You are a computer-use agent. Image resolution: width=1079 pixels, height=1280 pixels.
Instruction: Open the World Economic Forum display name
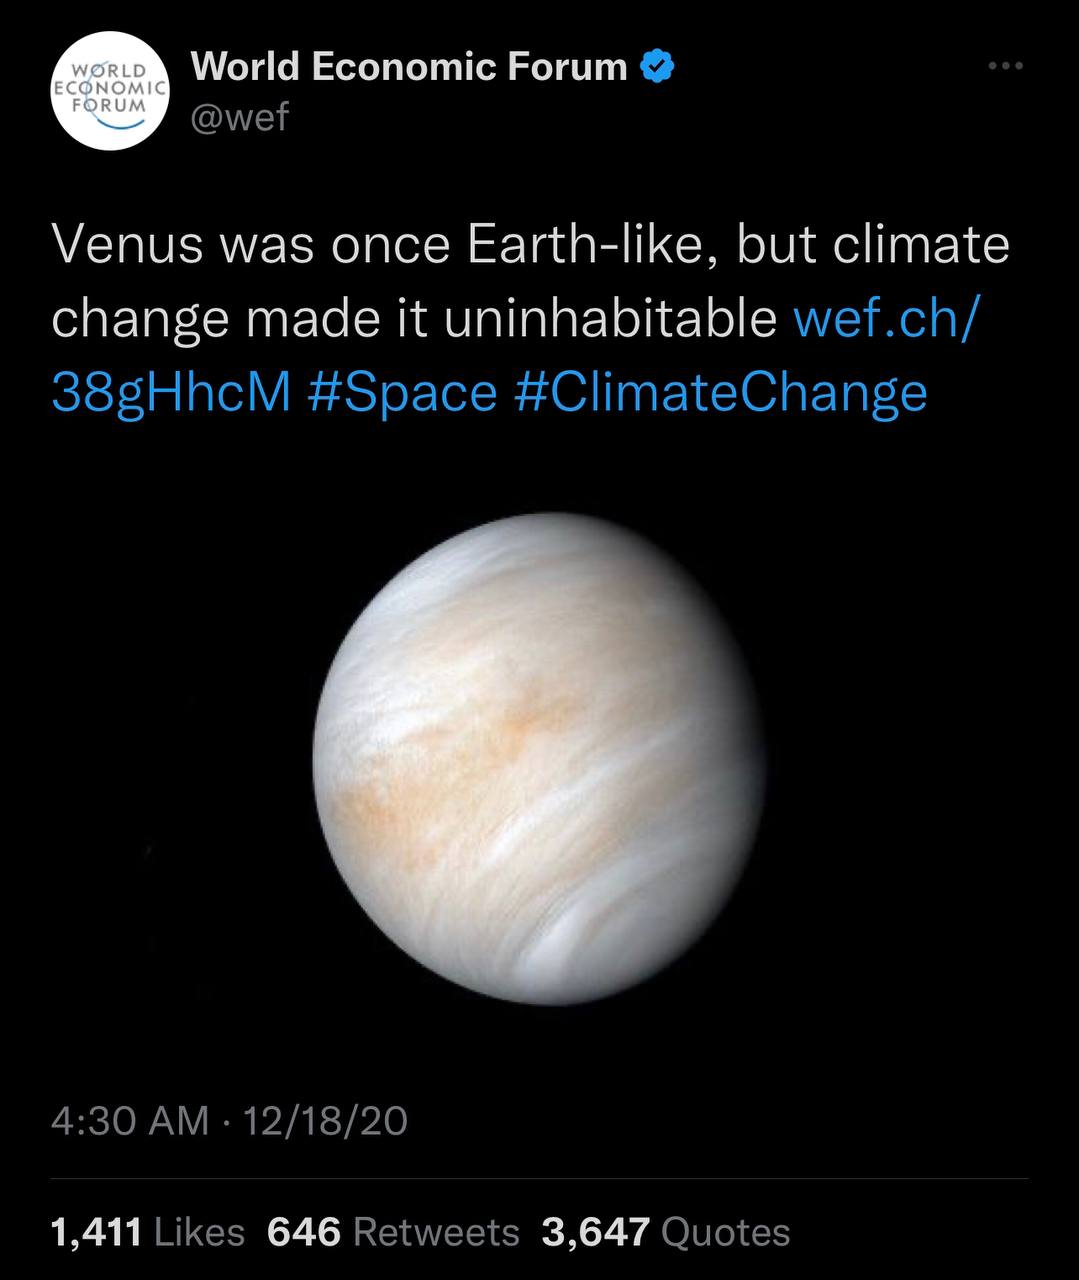[x=408, y=67]
